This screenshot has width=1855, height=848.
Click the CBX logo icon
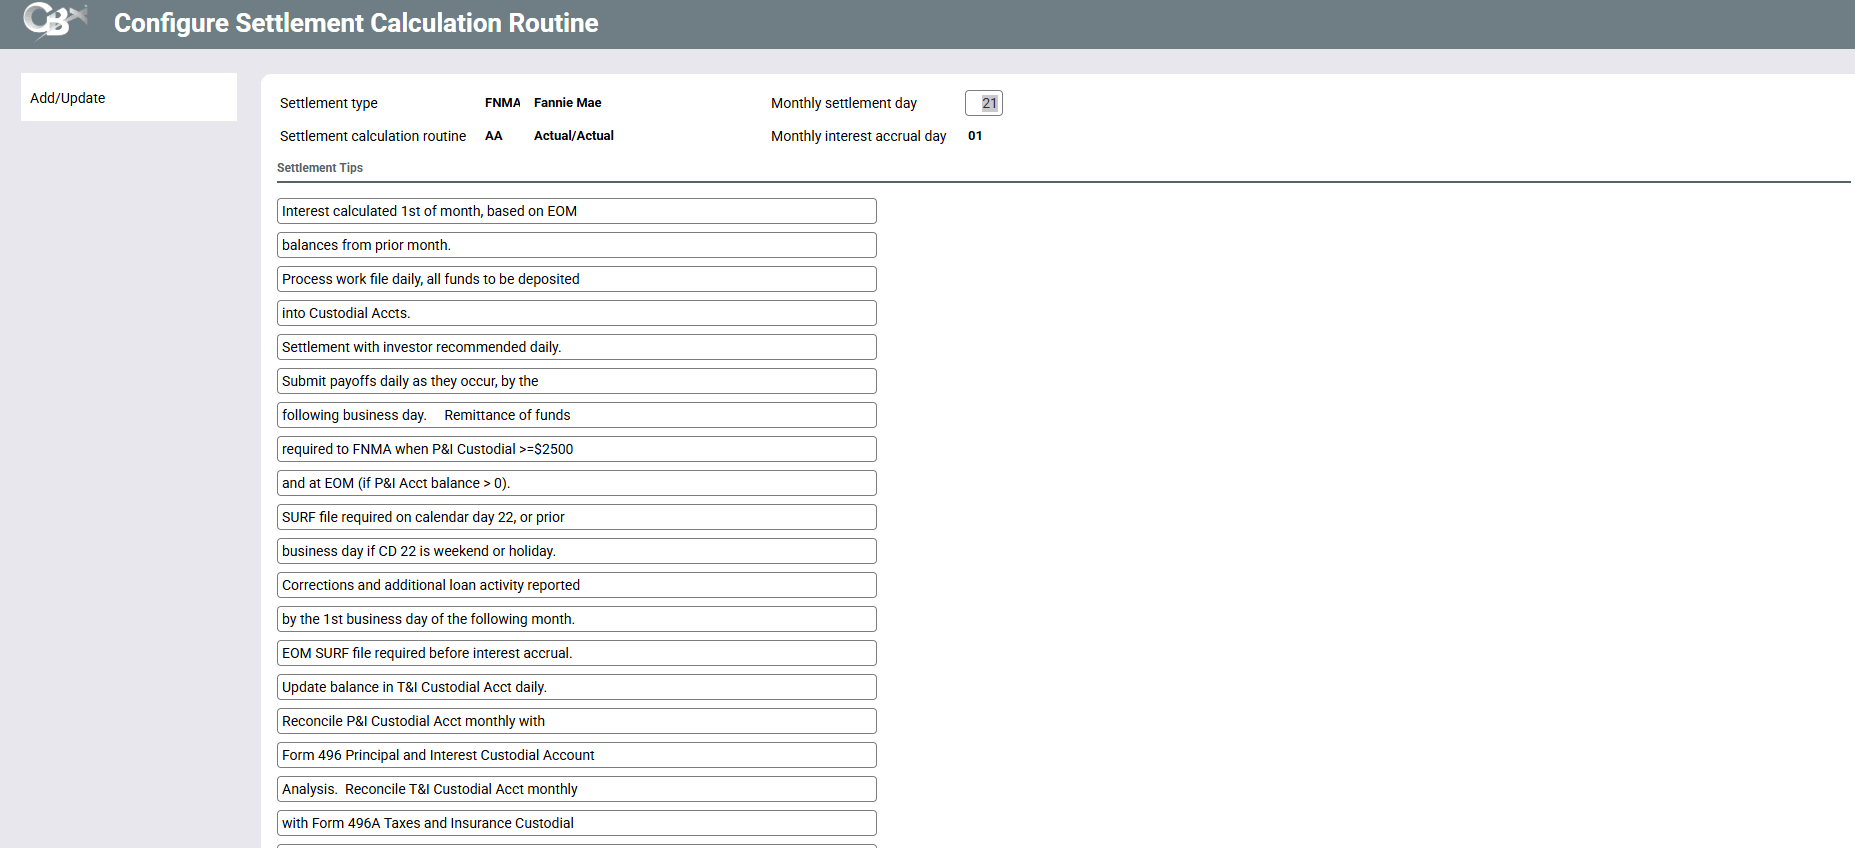pyautogui.click(x=54, y=21)
